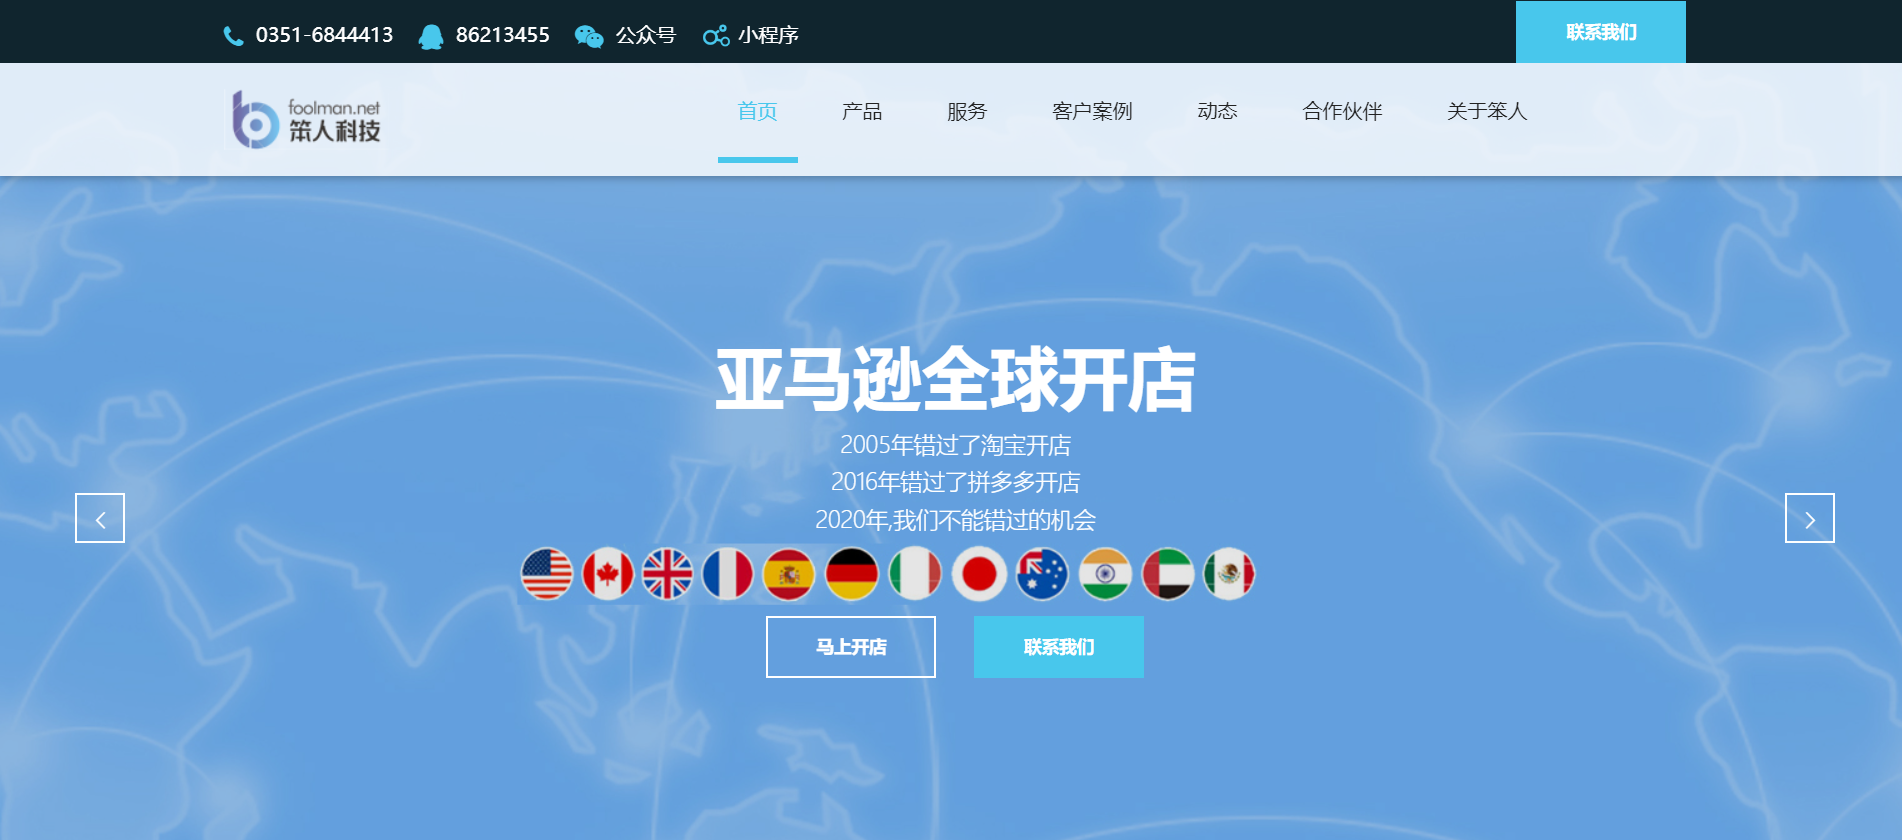Image resolution: width=1902 pixels, height=840 pixels.
Task: Select the France flag
Action: (728, 574)
